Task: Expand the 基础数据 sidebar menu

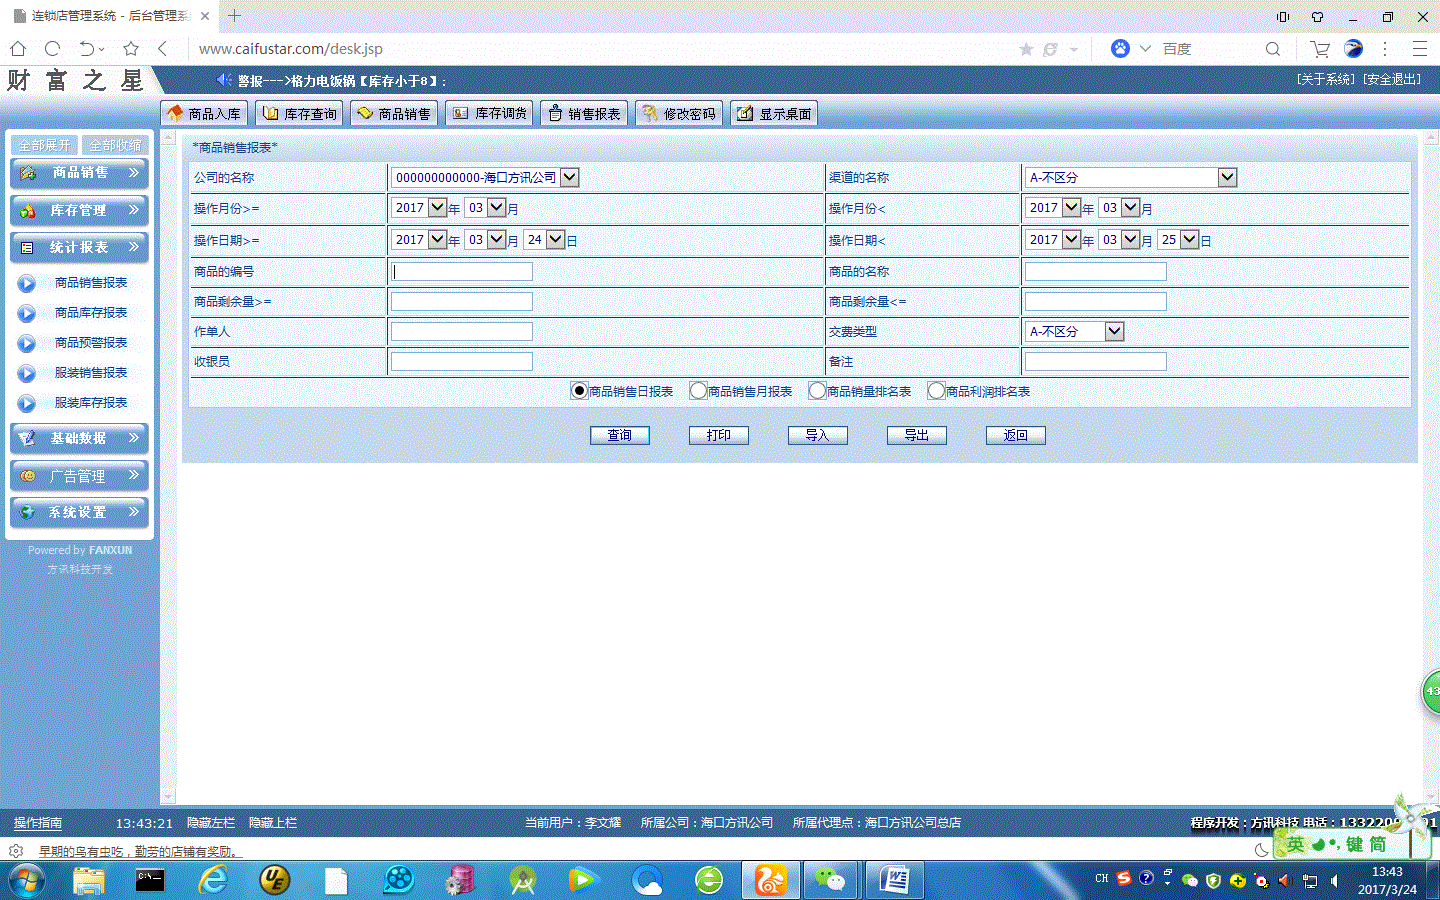Action: (x=79, y=438)
